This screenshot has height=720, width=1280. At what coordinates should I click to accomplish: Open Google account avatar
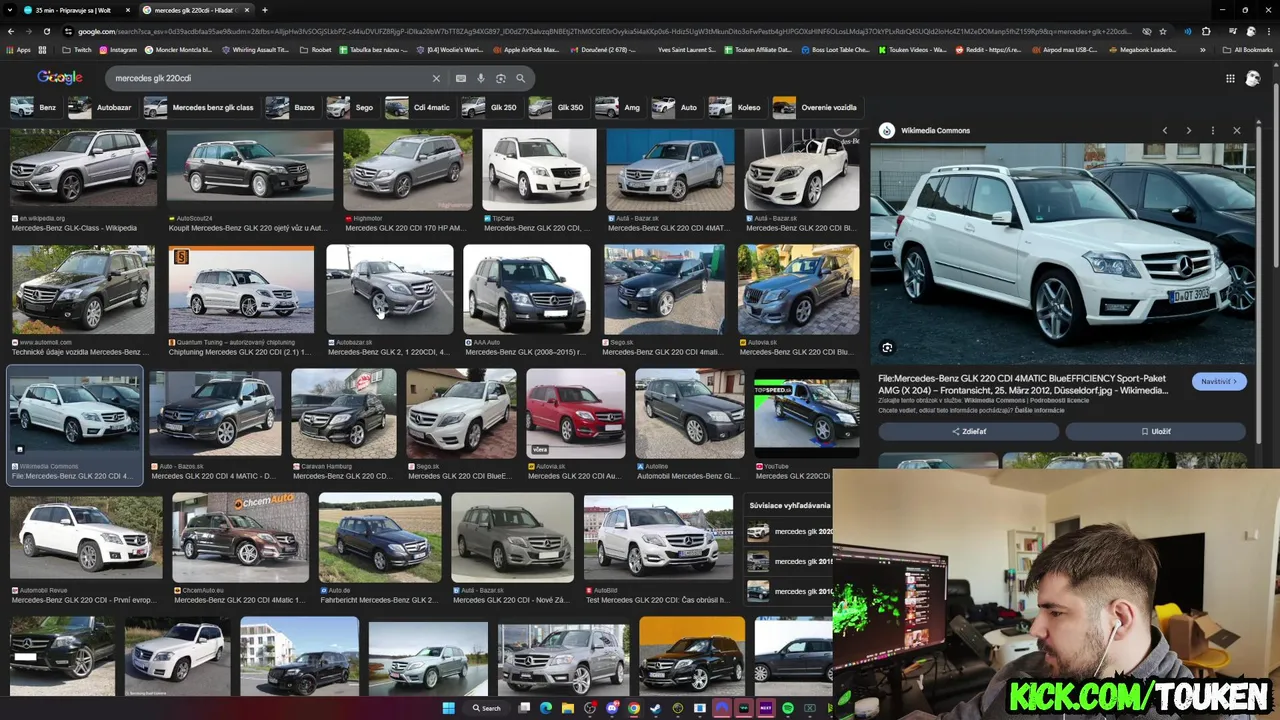tap(1253, 78)
